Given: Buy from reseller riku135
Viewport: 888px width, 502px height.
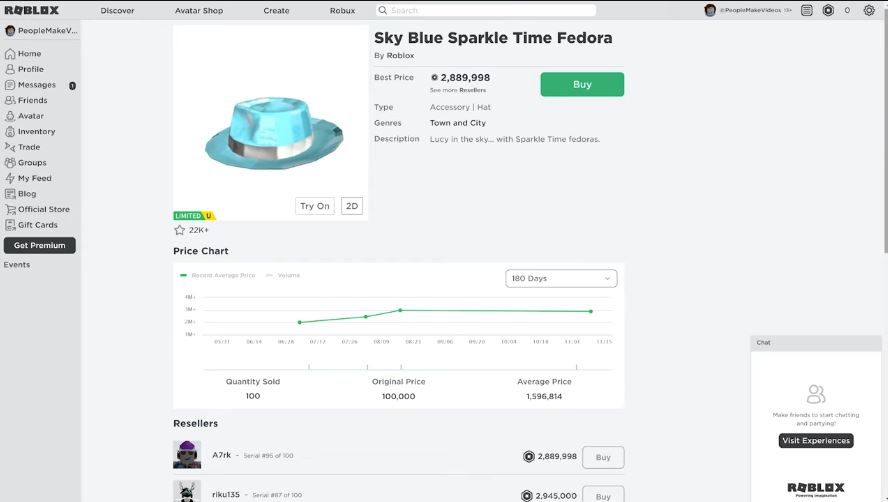Looking at the screenshot, I should 603,496.
